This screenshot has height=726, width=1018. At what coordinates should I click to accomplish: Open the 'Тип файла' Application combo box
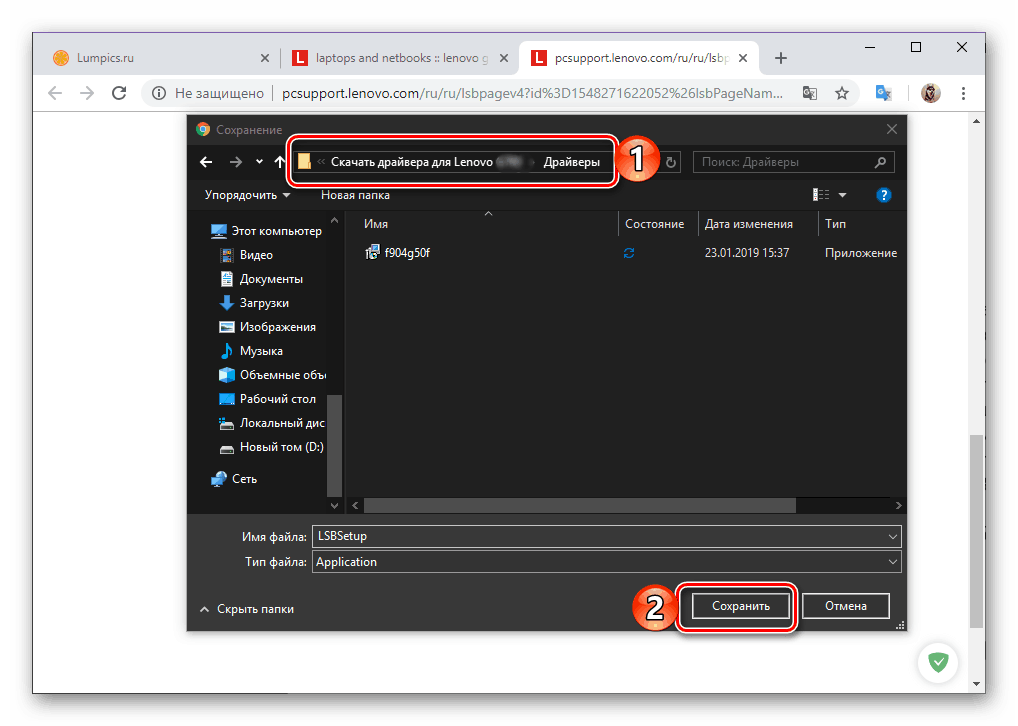click(606, 562)
